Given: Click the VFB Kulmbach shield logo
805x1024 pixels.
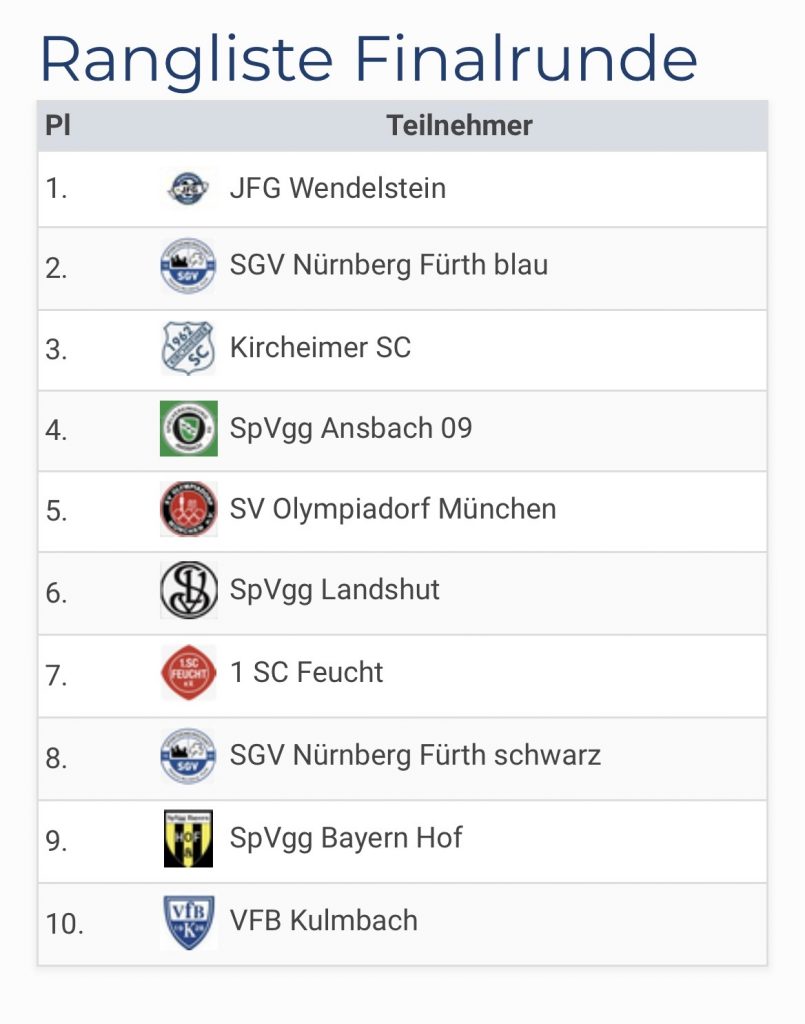Looking at the screenshot, I should tap(188, 921).
